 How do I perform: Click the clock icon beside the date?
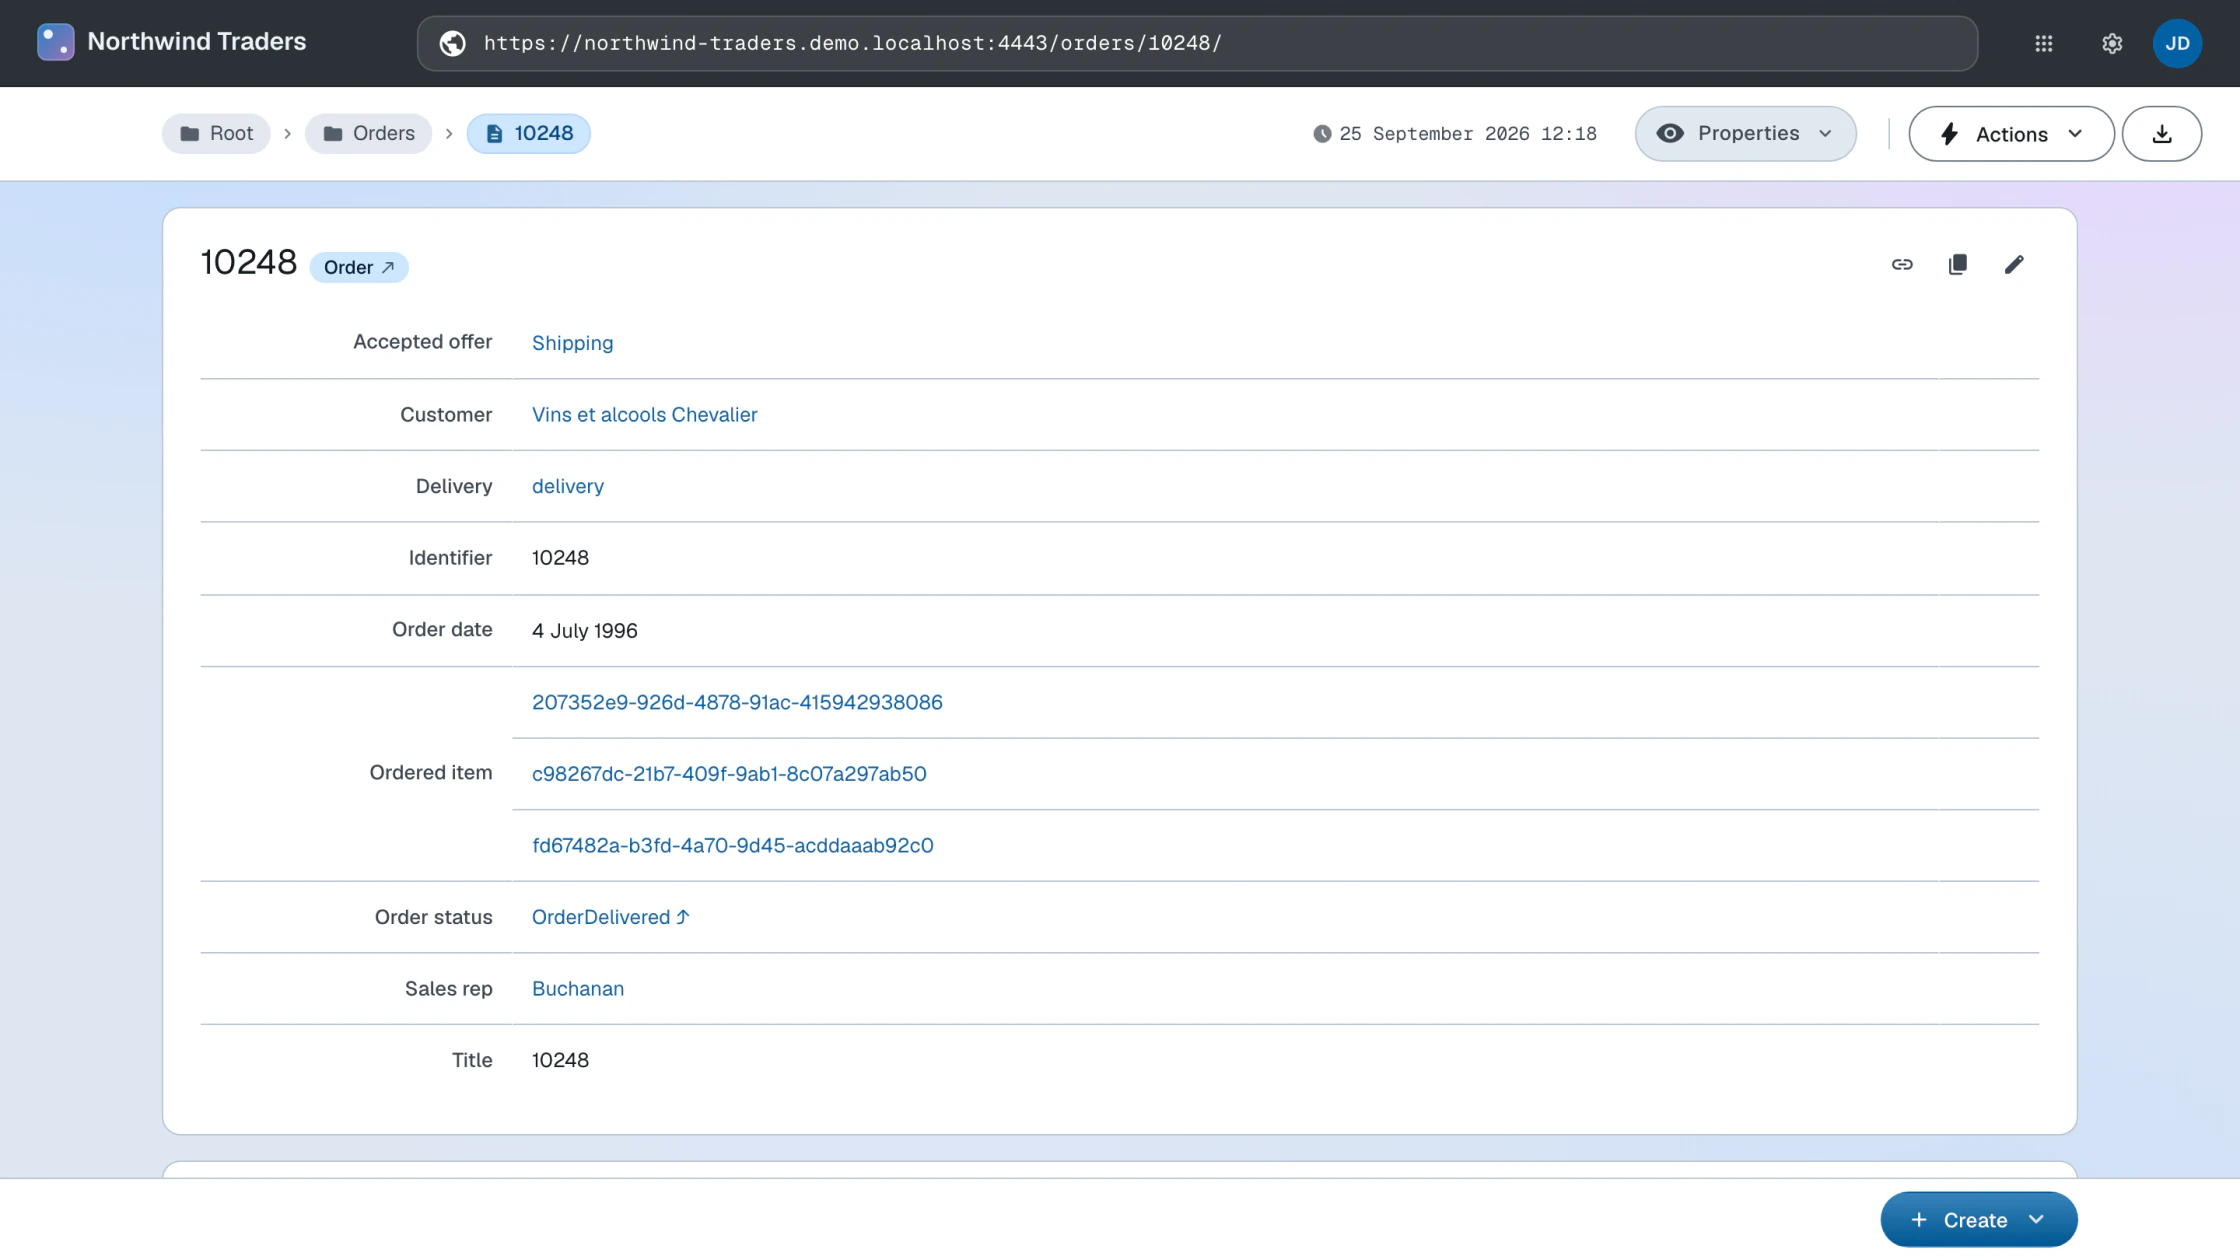(1322, 134)
